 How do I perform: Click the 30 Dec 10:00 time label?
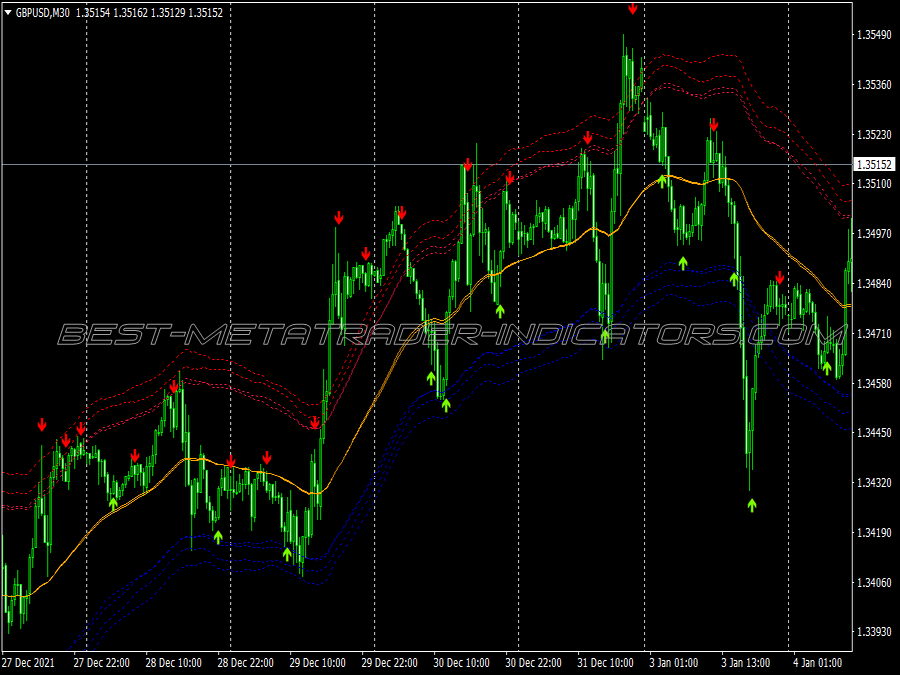pyautogui.click(x=461, y=662)
